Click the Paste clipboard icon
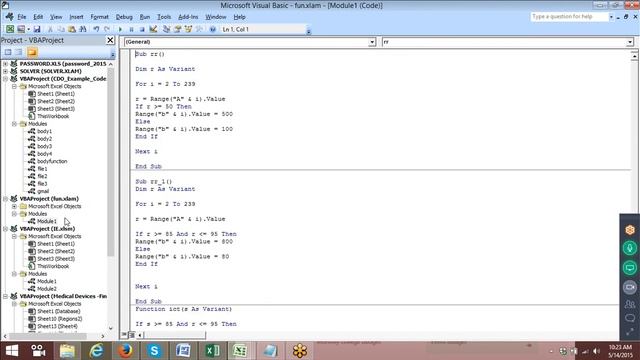Screen dimensions: 640x360 pyautogui.click(x=72, y=29)
